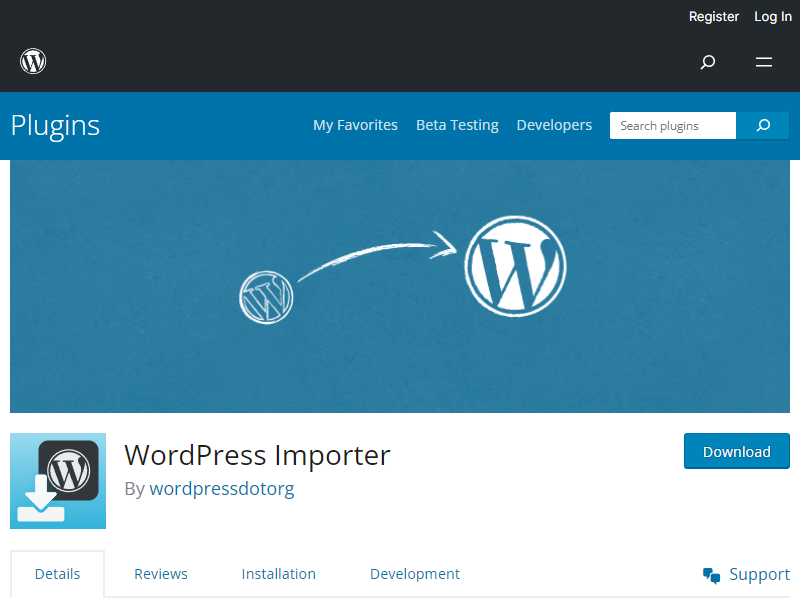Open the site search magnifier icon
Screen dimensions: 800x600
coord(708,62)
